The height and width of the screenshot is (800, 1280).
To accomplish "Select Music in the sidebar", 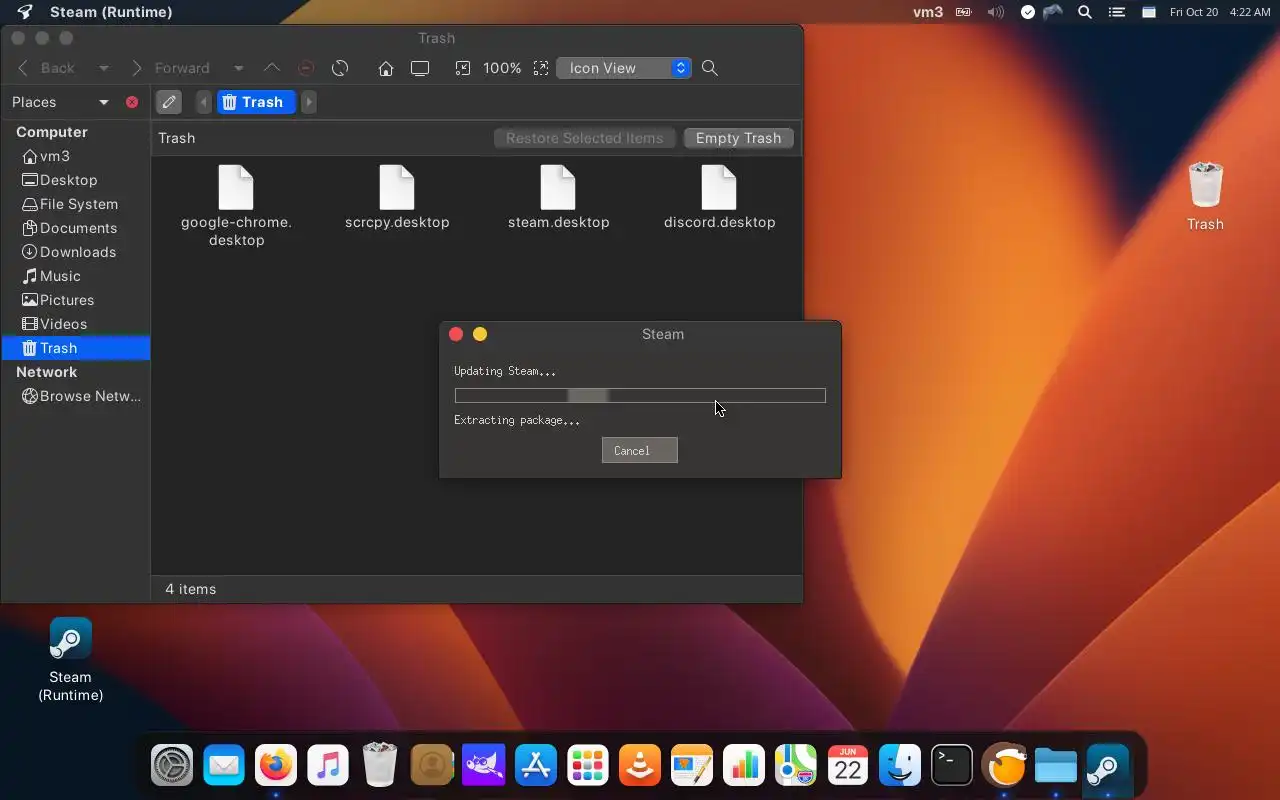I will (75, 276).
